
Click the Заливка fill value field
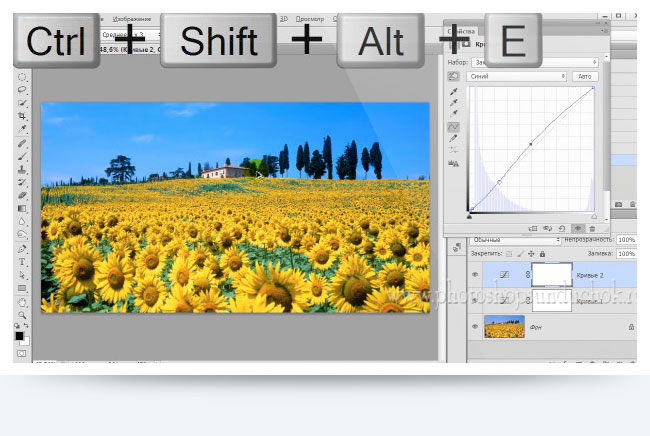626,254
